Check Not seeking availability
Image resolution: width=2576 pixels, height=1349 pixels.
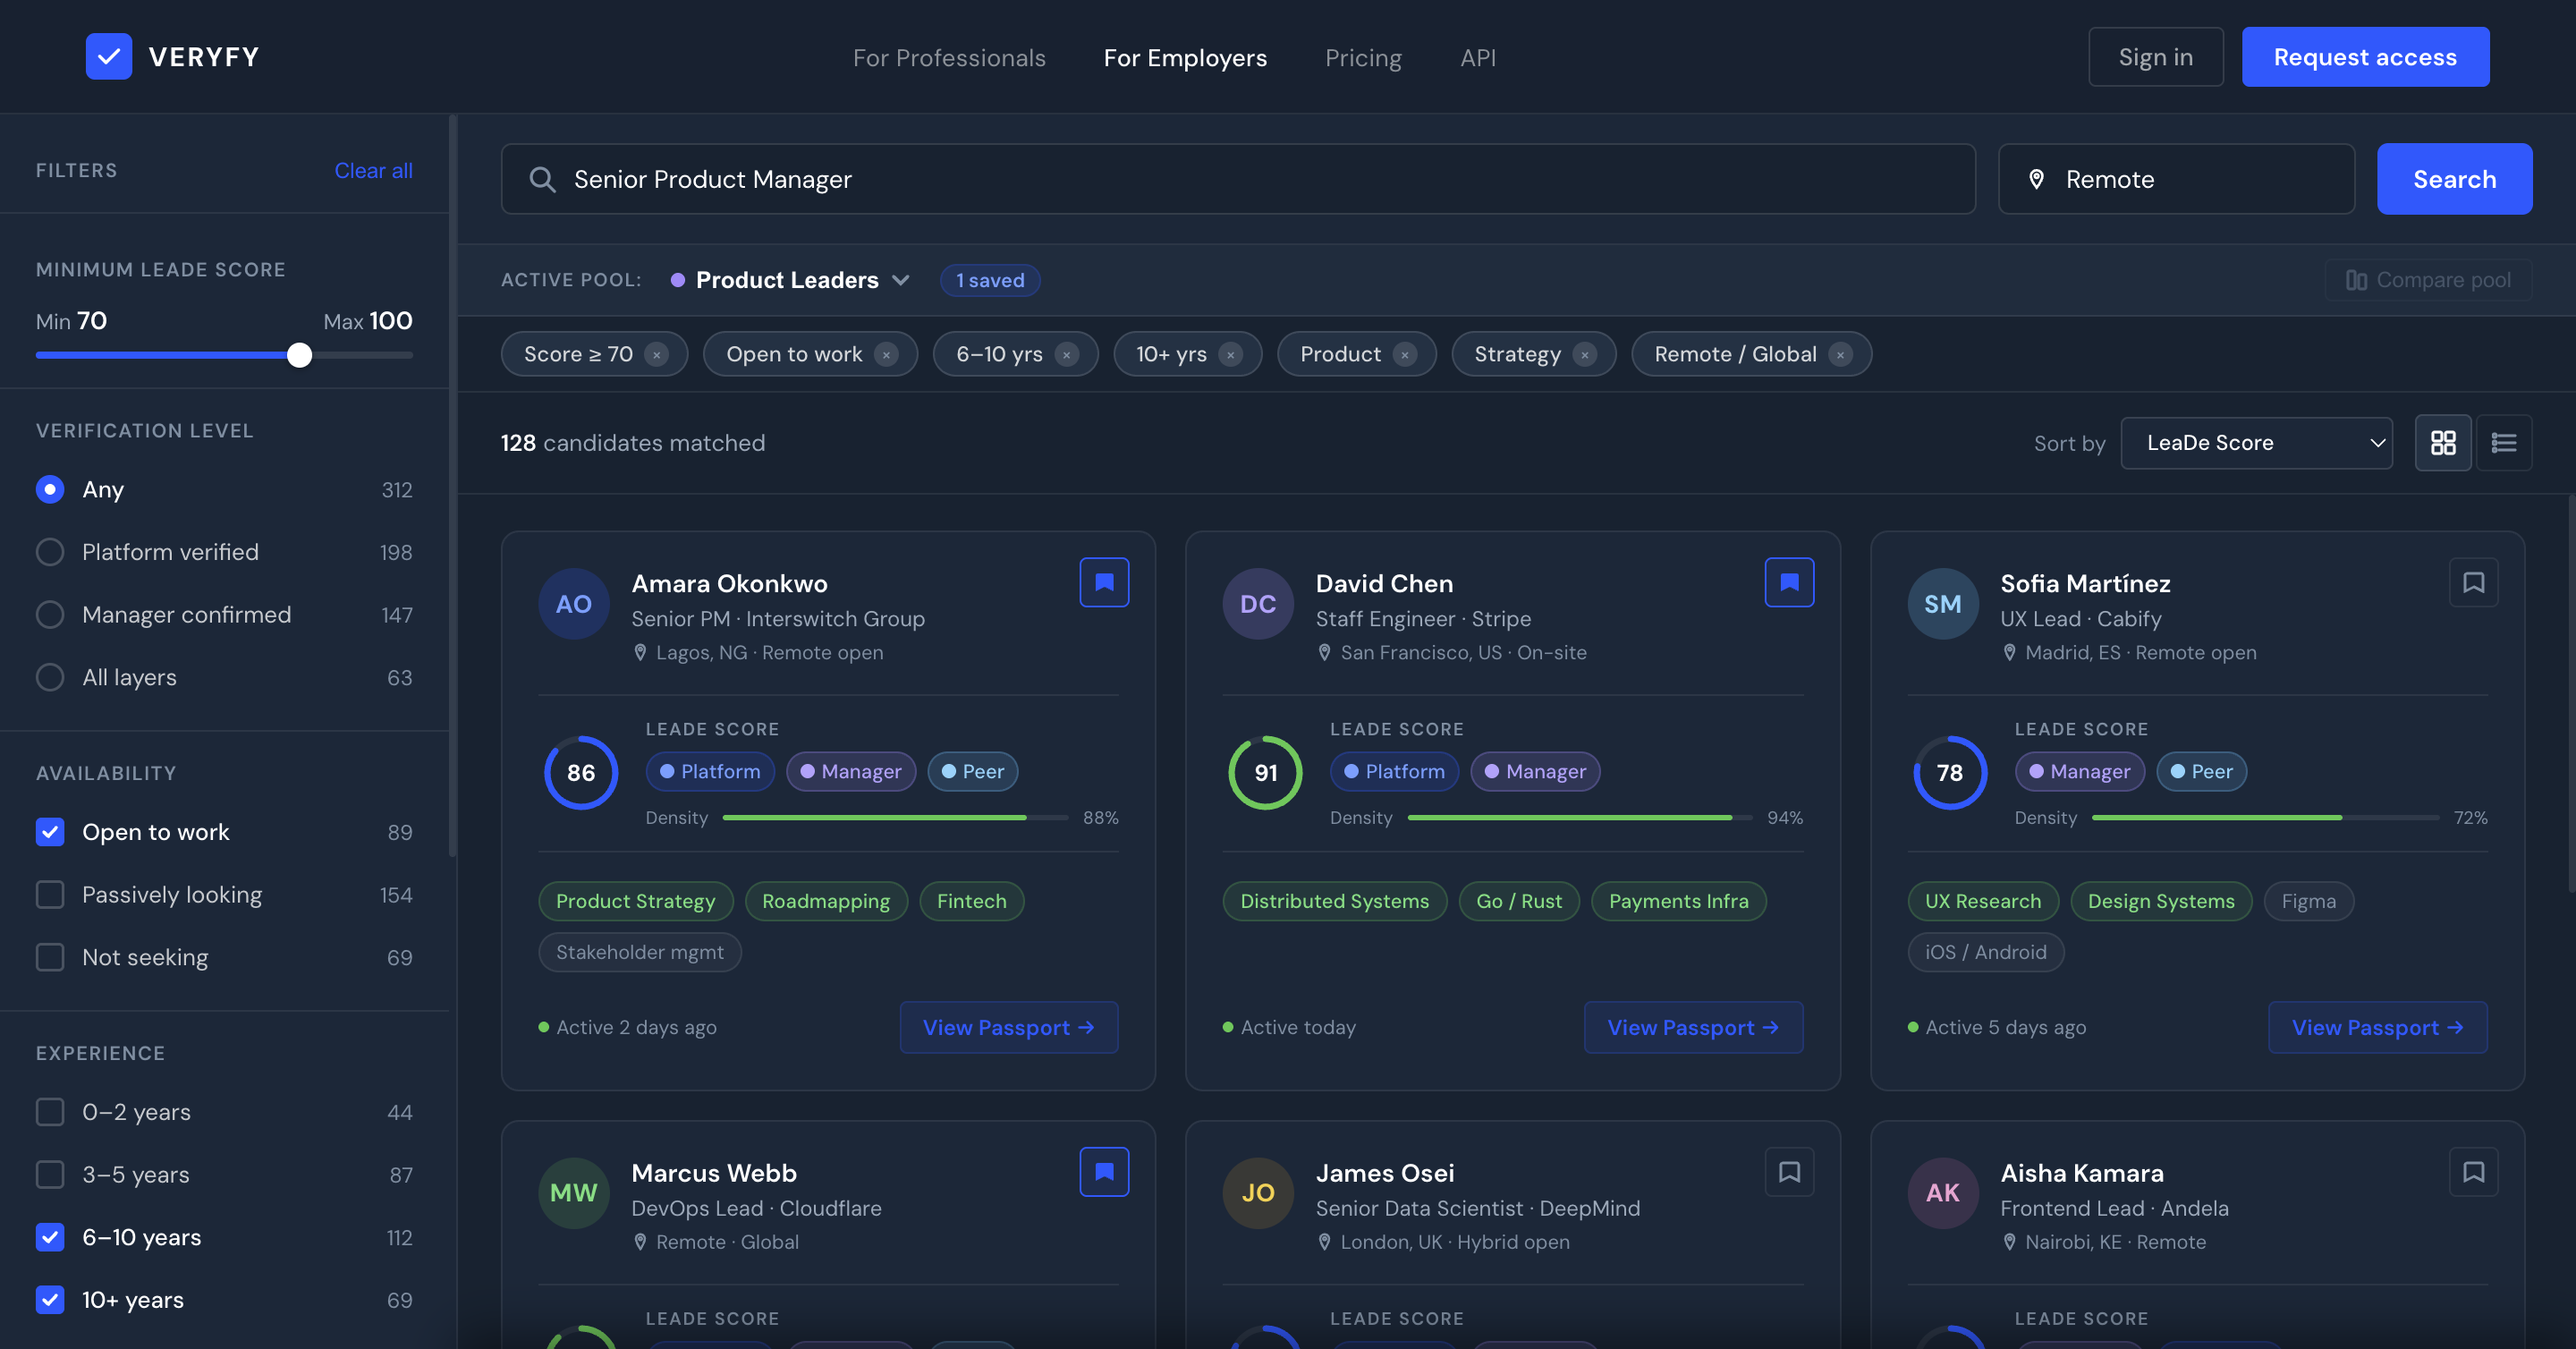click(x=50, y=957)
